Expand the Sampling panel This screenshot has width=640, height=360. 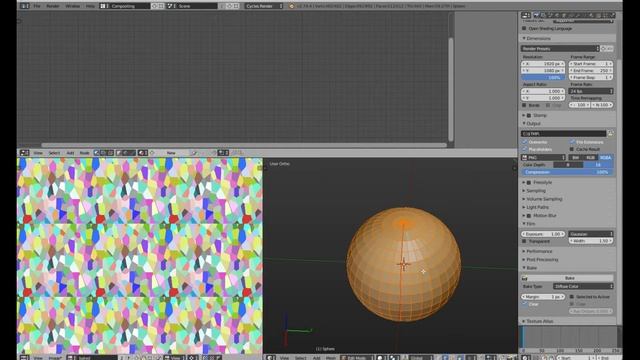536,191
